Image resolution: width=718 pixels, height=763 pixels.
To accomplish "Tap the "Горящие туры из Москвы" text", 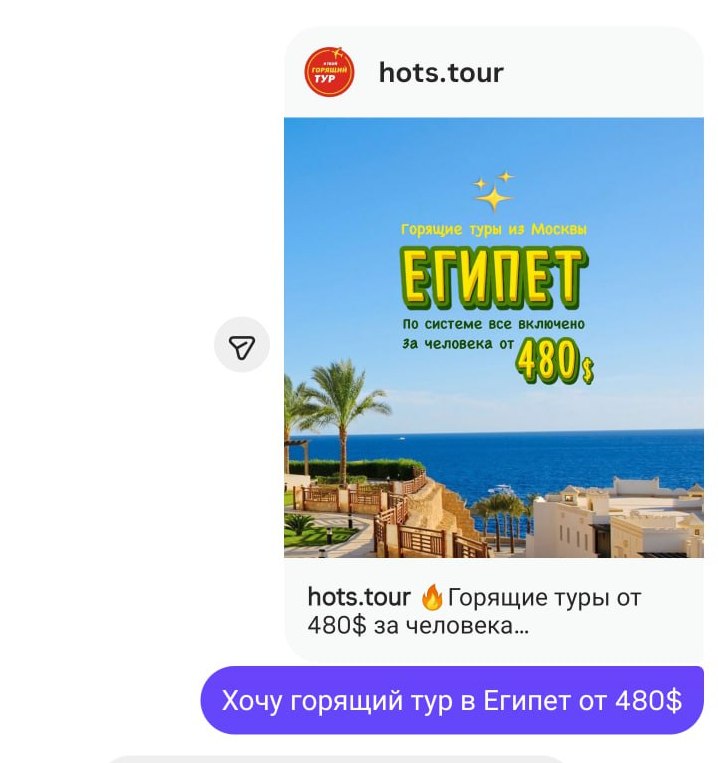I will click(494, 229).
